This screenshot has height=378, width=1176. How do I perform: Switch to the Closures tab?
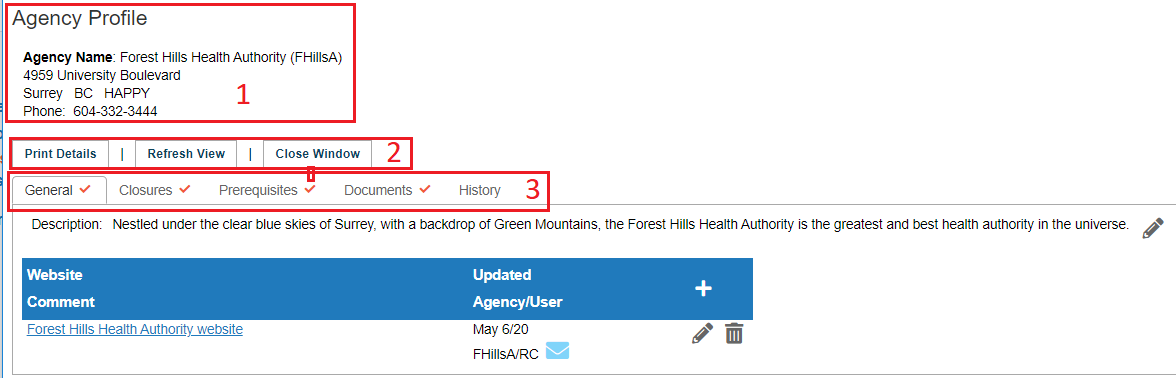(x=146, y=190)
